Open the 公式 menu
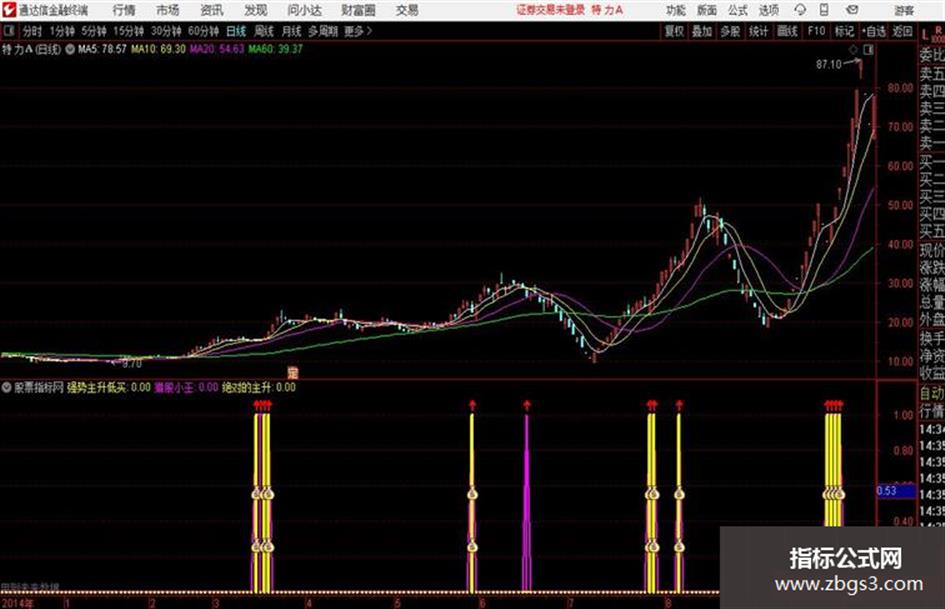This screenshot has height=609, width=945. click(737, 10)
